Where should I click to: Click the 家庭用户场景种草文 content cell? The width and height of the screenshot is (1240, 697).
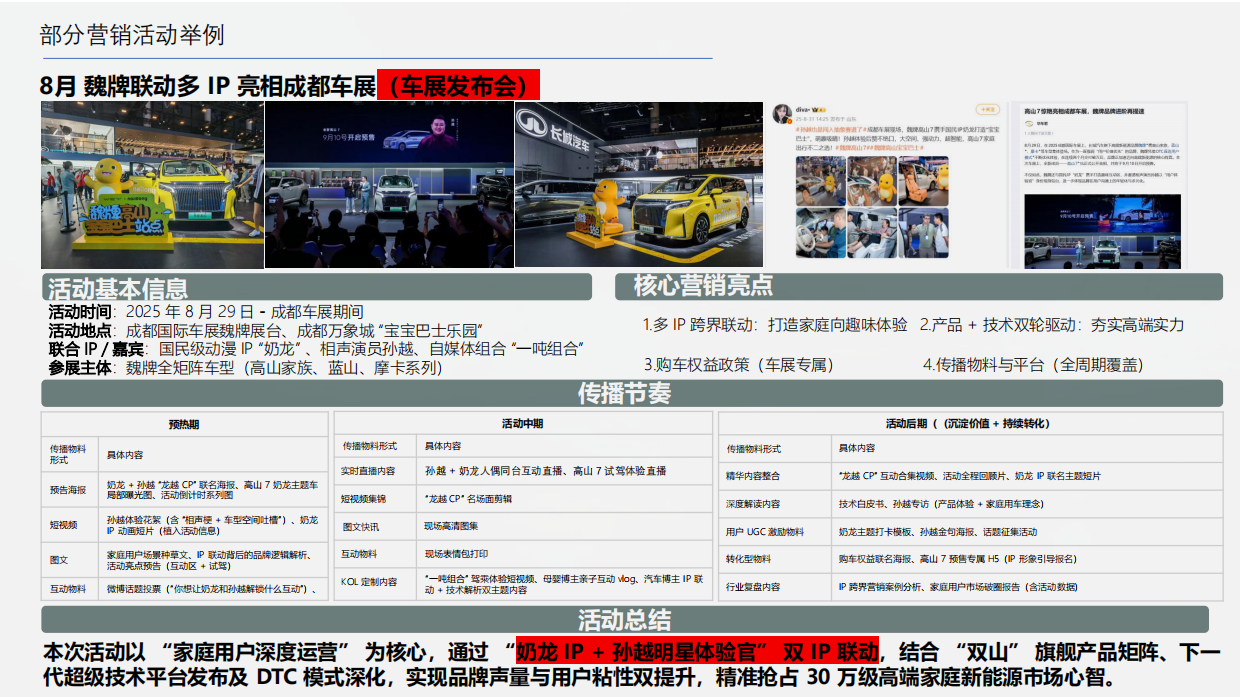tap(214, 560)
